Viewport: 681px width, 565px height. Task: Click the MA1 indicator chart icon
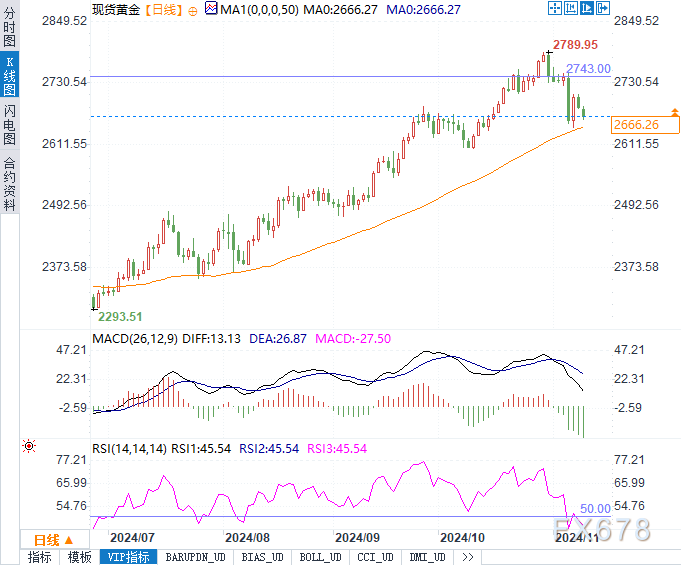click(210, 8)
